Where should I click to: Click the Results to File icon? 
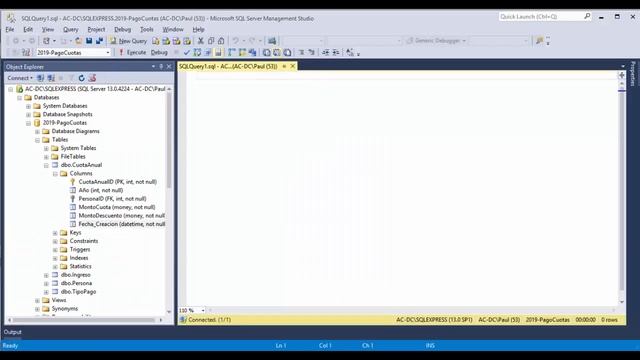click(x=287, y=52)
